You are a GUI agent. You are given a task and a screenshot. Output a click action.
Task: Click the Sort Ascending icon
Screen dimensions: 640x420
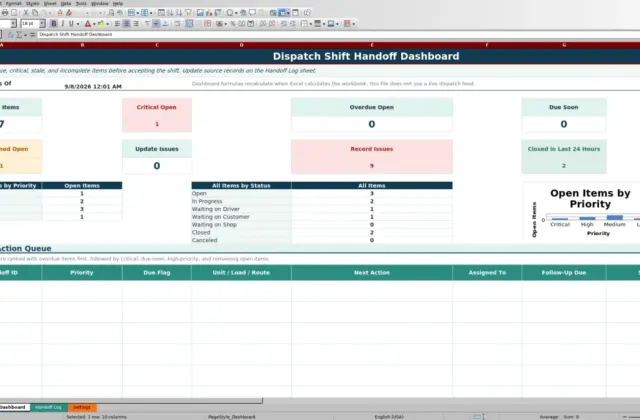point(170,13)
